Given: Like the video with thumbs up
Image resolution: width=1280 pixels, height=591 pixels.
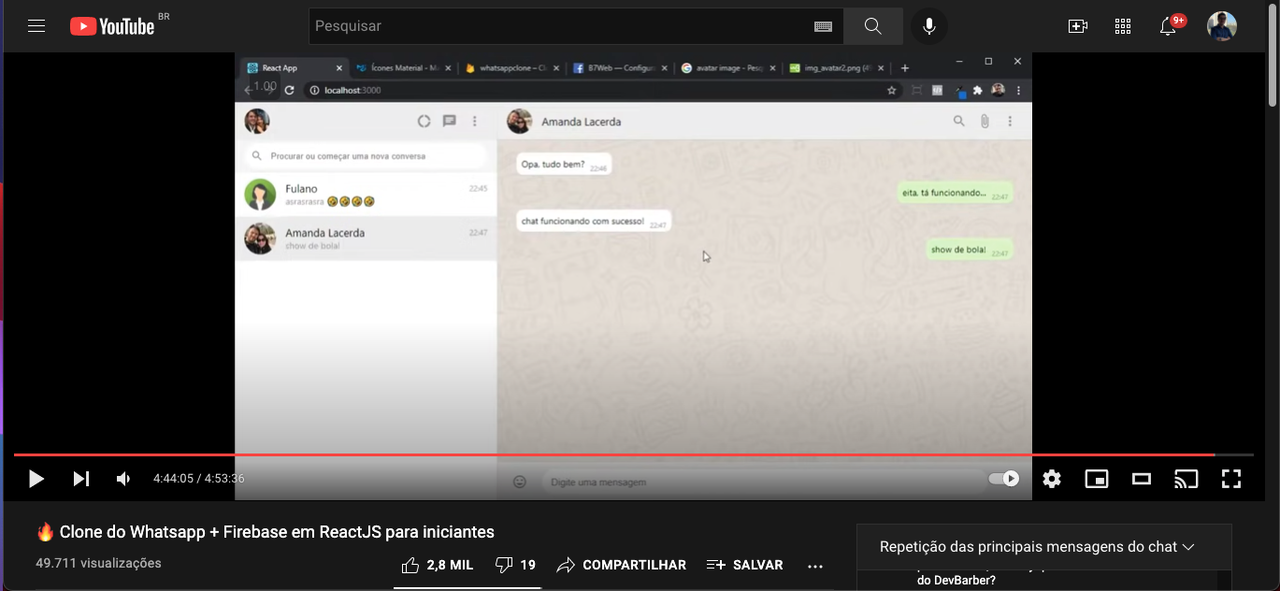Looking at the screenshot, I should click(437, 565).
